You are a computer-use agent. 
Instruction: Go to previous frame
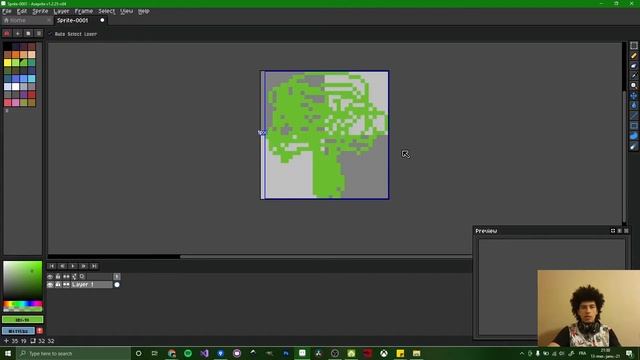point(62,266)
